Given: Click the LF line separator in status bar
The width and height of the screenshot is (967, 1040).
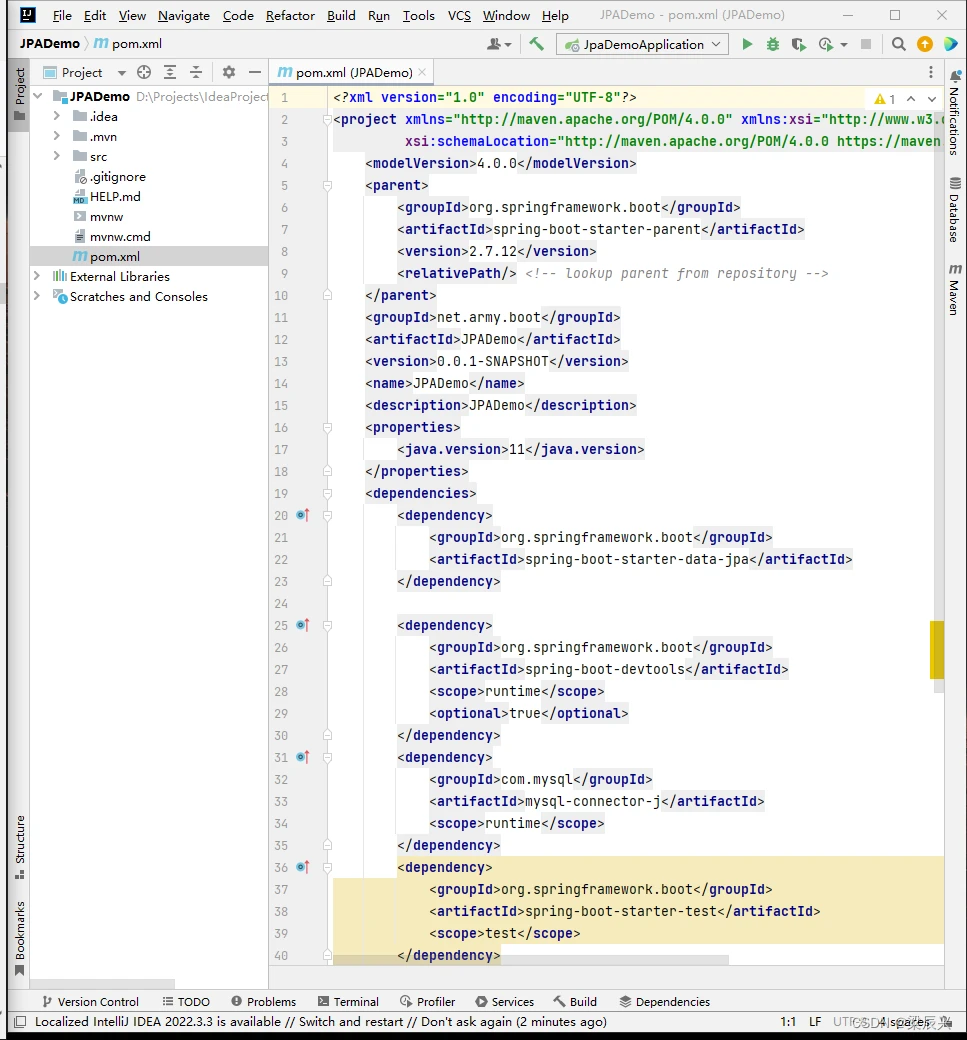Looking at the screenshot, I should (815, 1021).
